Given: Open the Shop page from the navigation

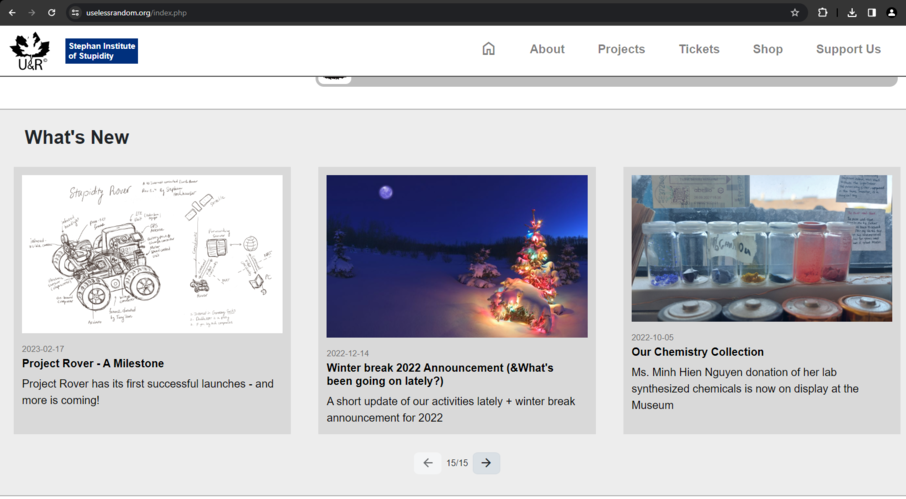Looking at the screenshot, I should [x=768, y=49].
